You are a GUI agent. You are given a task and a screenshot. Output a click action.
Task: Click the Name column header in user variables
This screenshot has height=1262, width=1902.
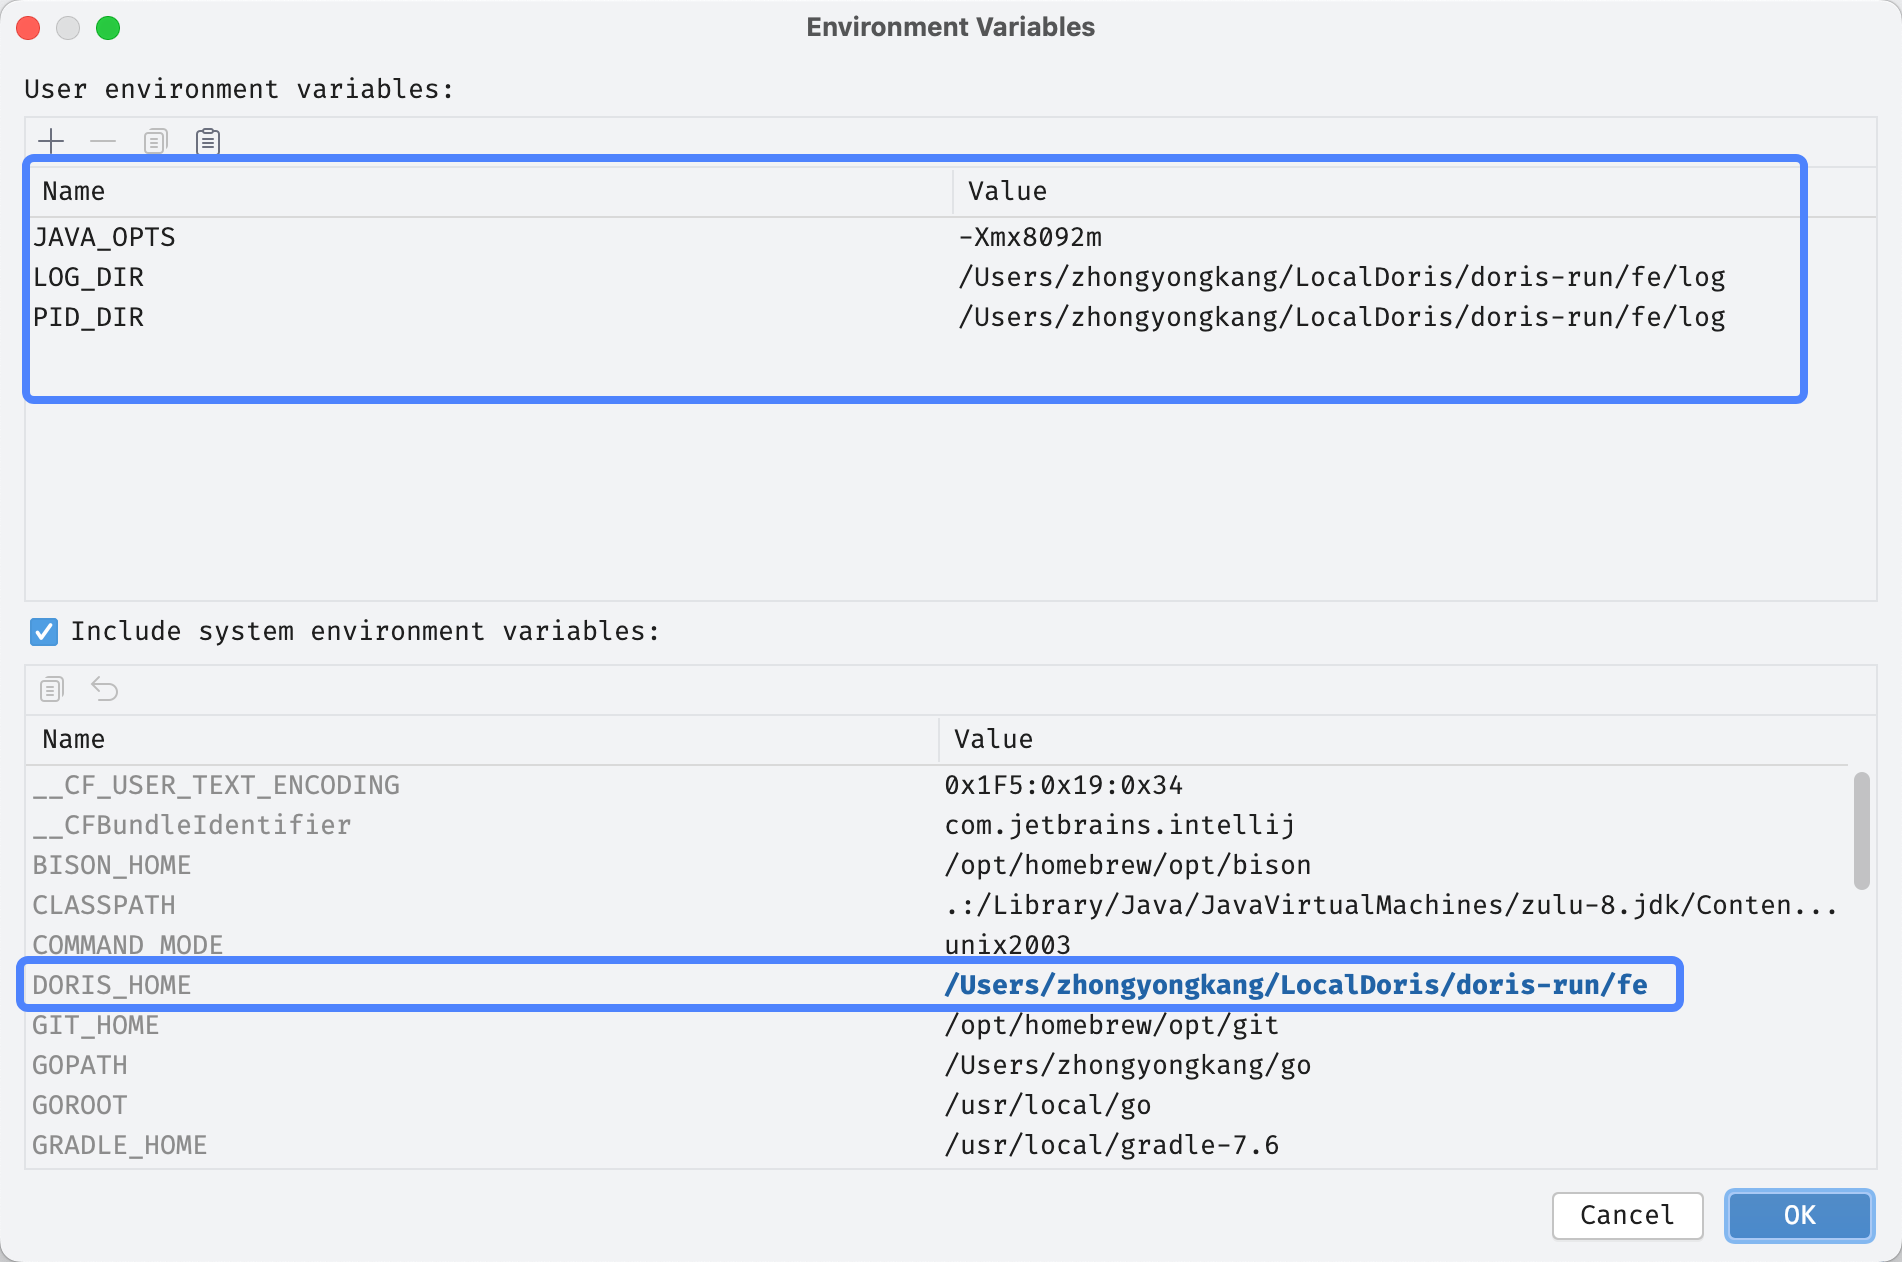tap(74, 191)
